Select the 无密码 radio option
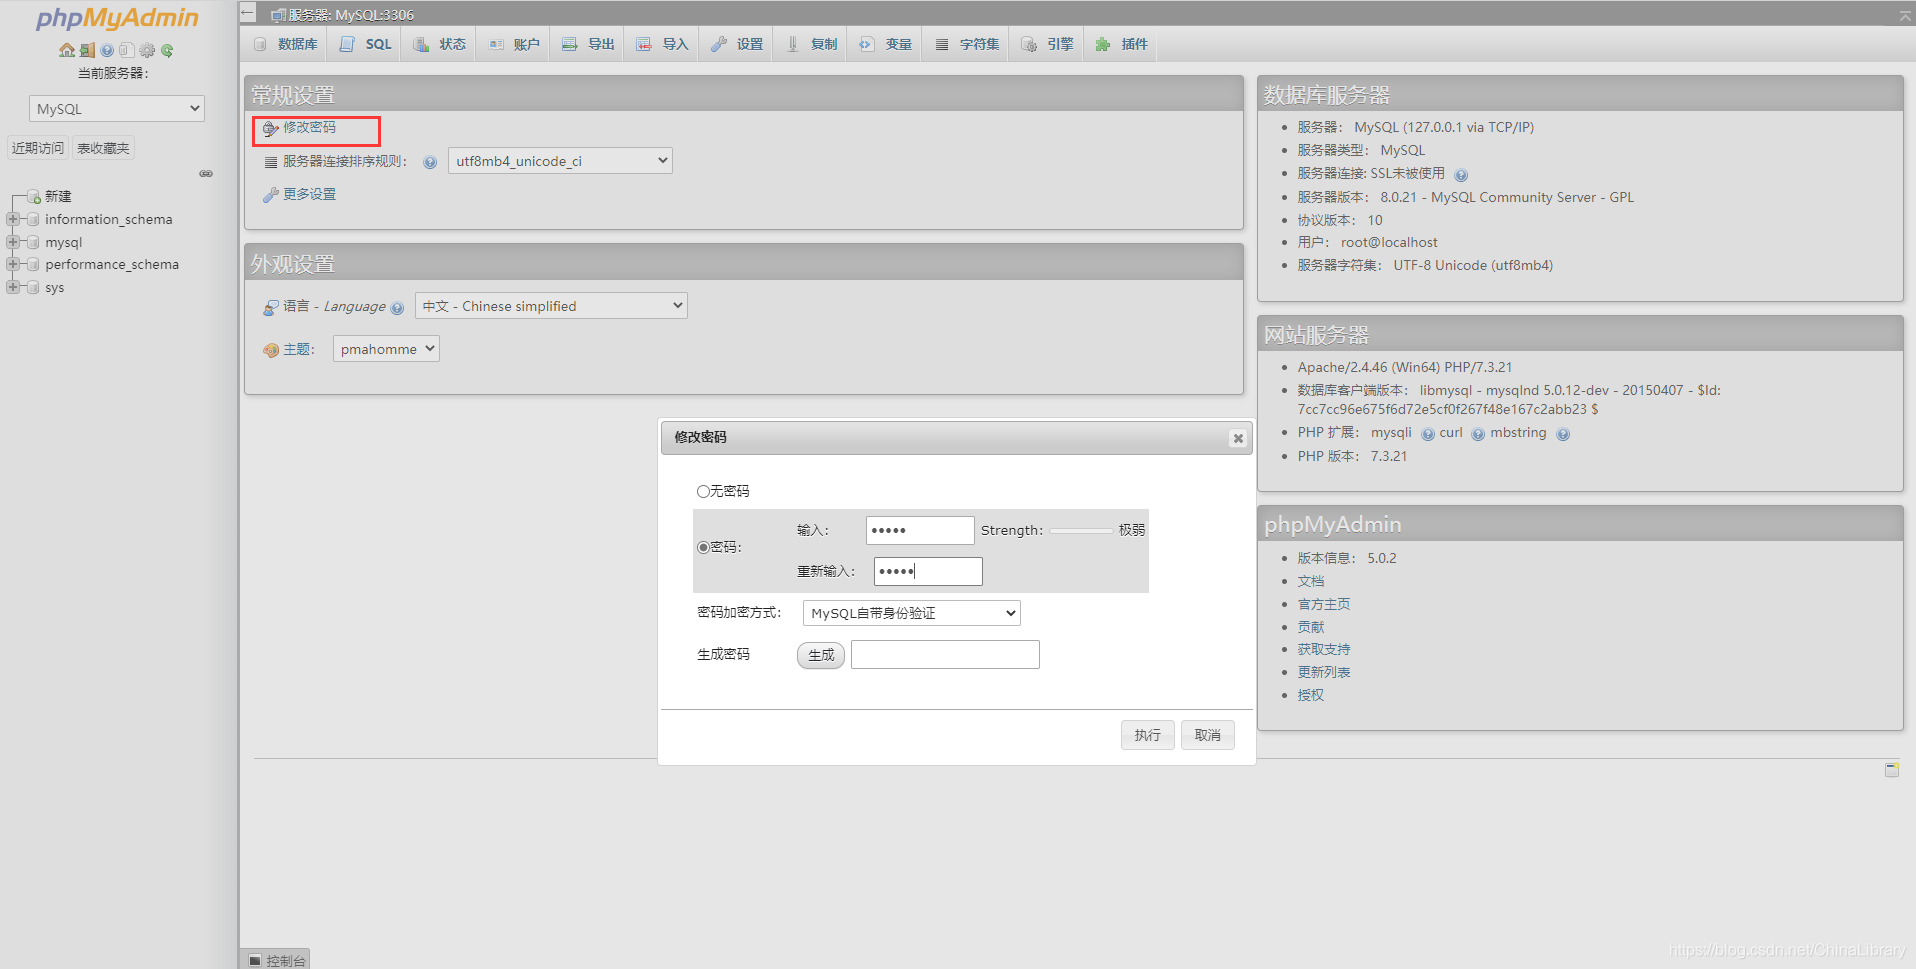The width and height of the screenshot is (1916, 969). pyautogui.click(x=703, y=491)
